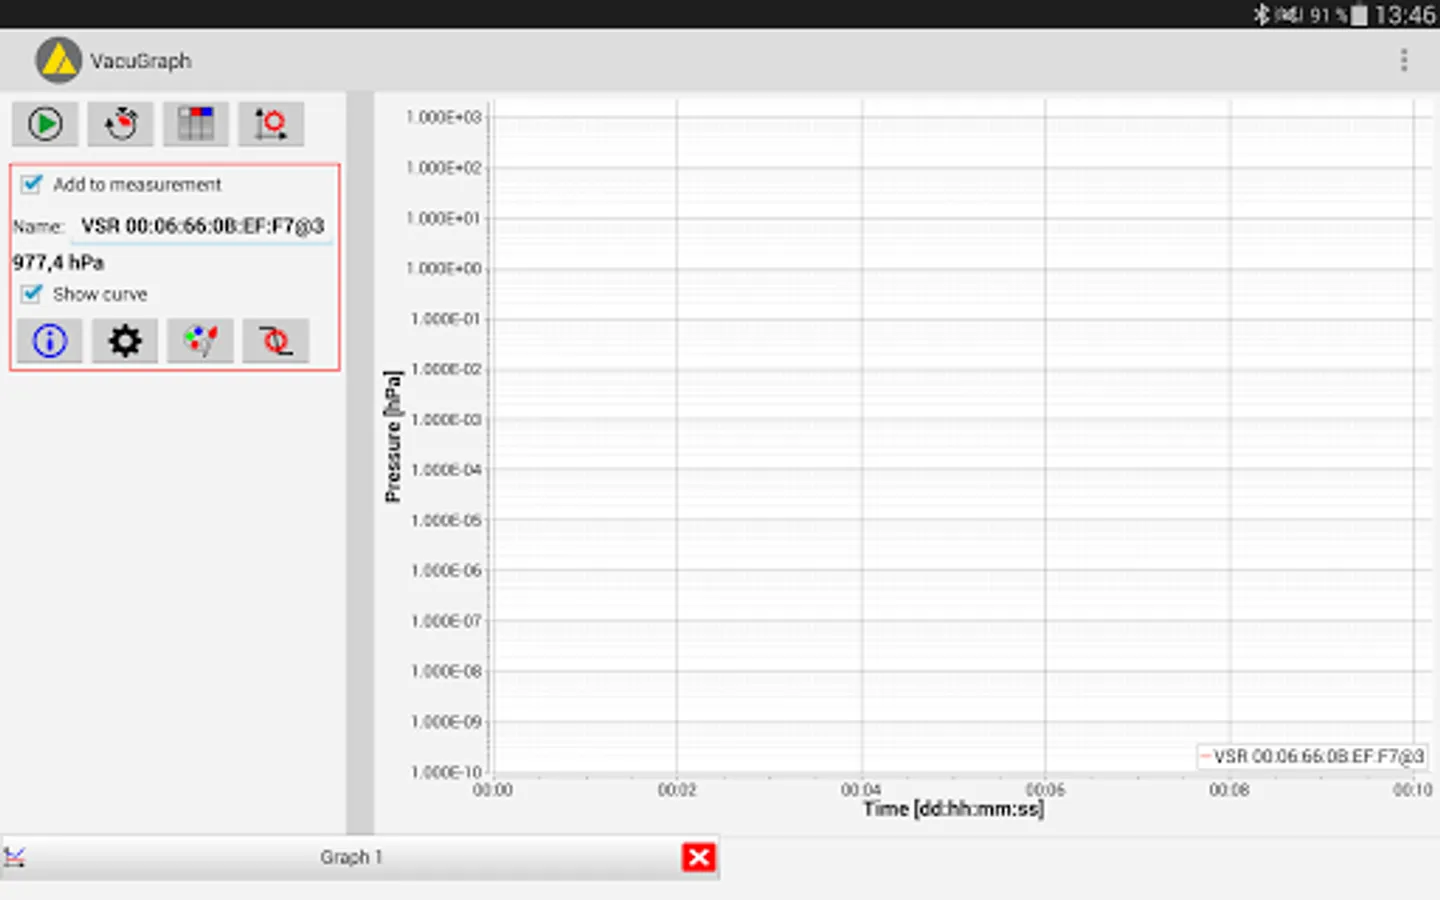Tap the Bluetooth icon in the status bar
The image size is (1440, 900).
1262,14
